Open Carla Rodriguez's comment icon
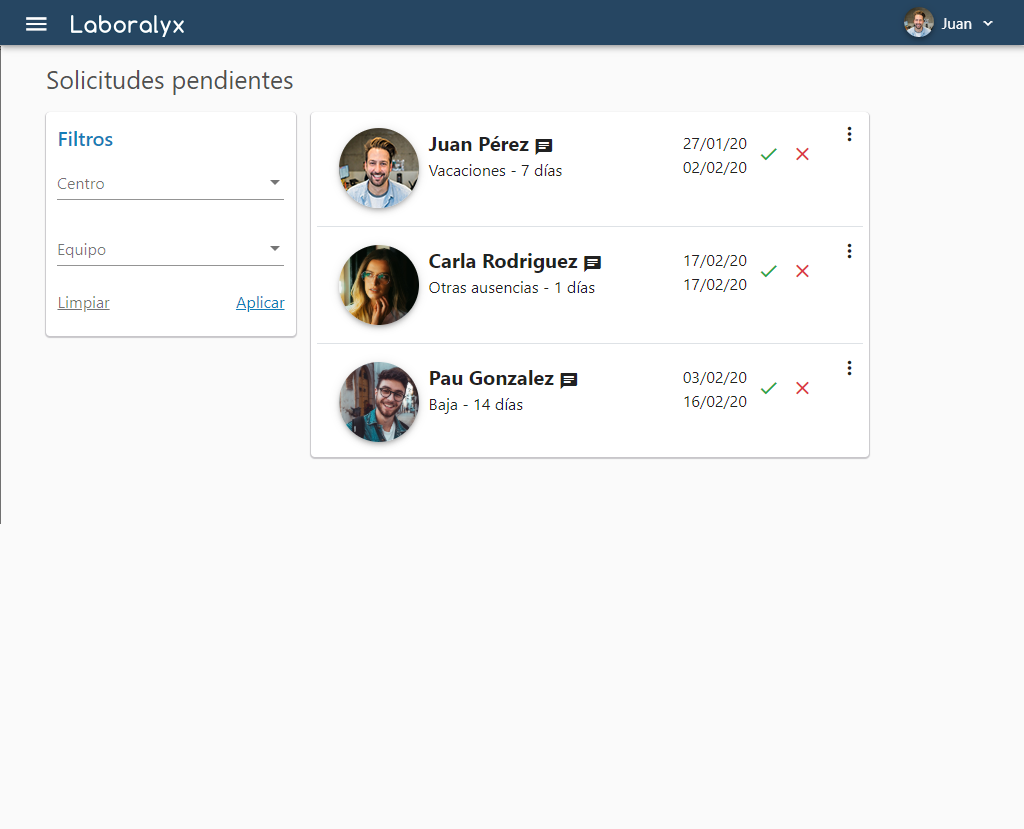 (x=592, y=263)
